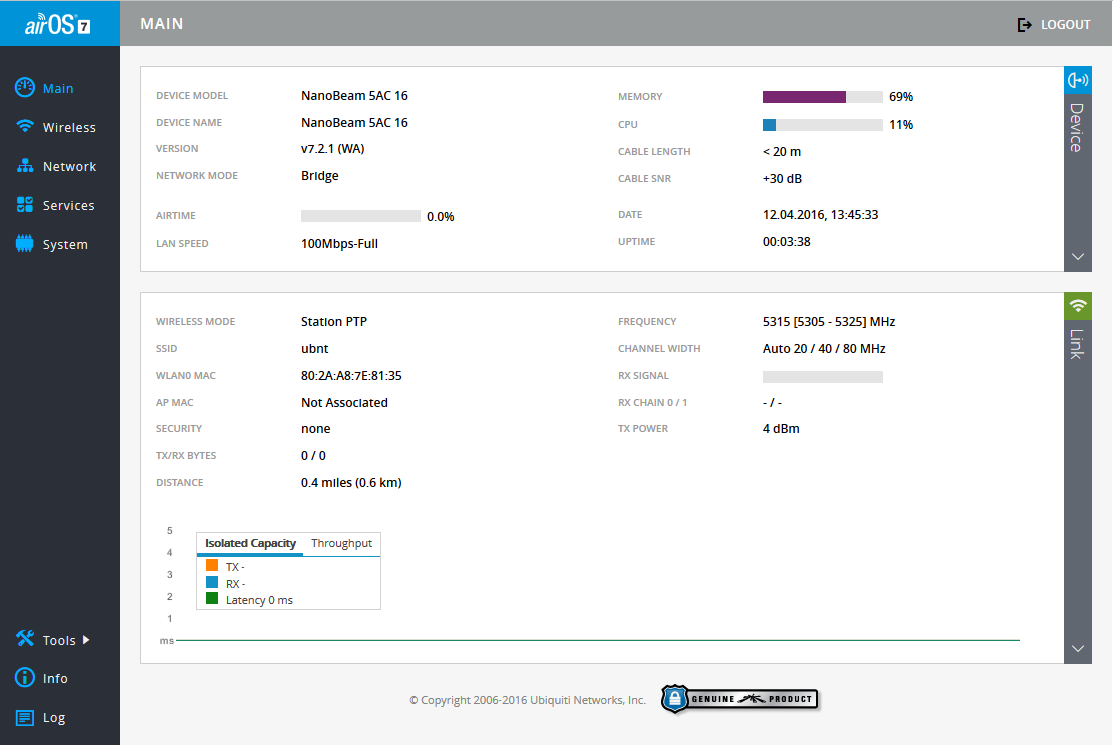Click the distance value 0.4 miles (0.6 km)
1113x745 pixels.
[351, 482]
